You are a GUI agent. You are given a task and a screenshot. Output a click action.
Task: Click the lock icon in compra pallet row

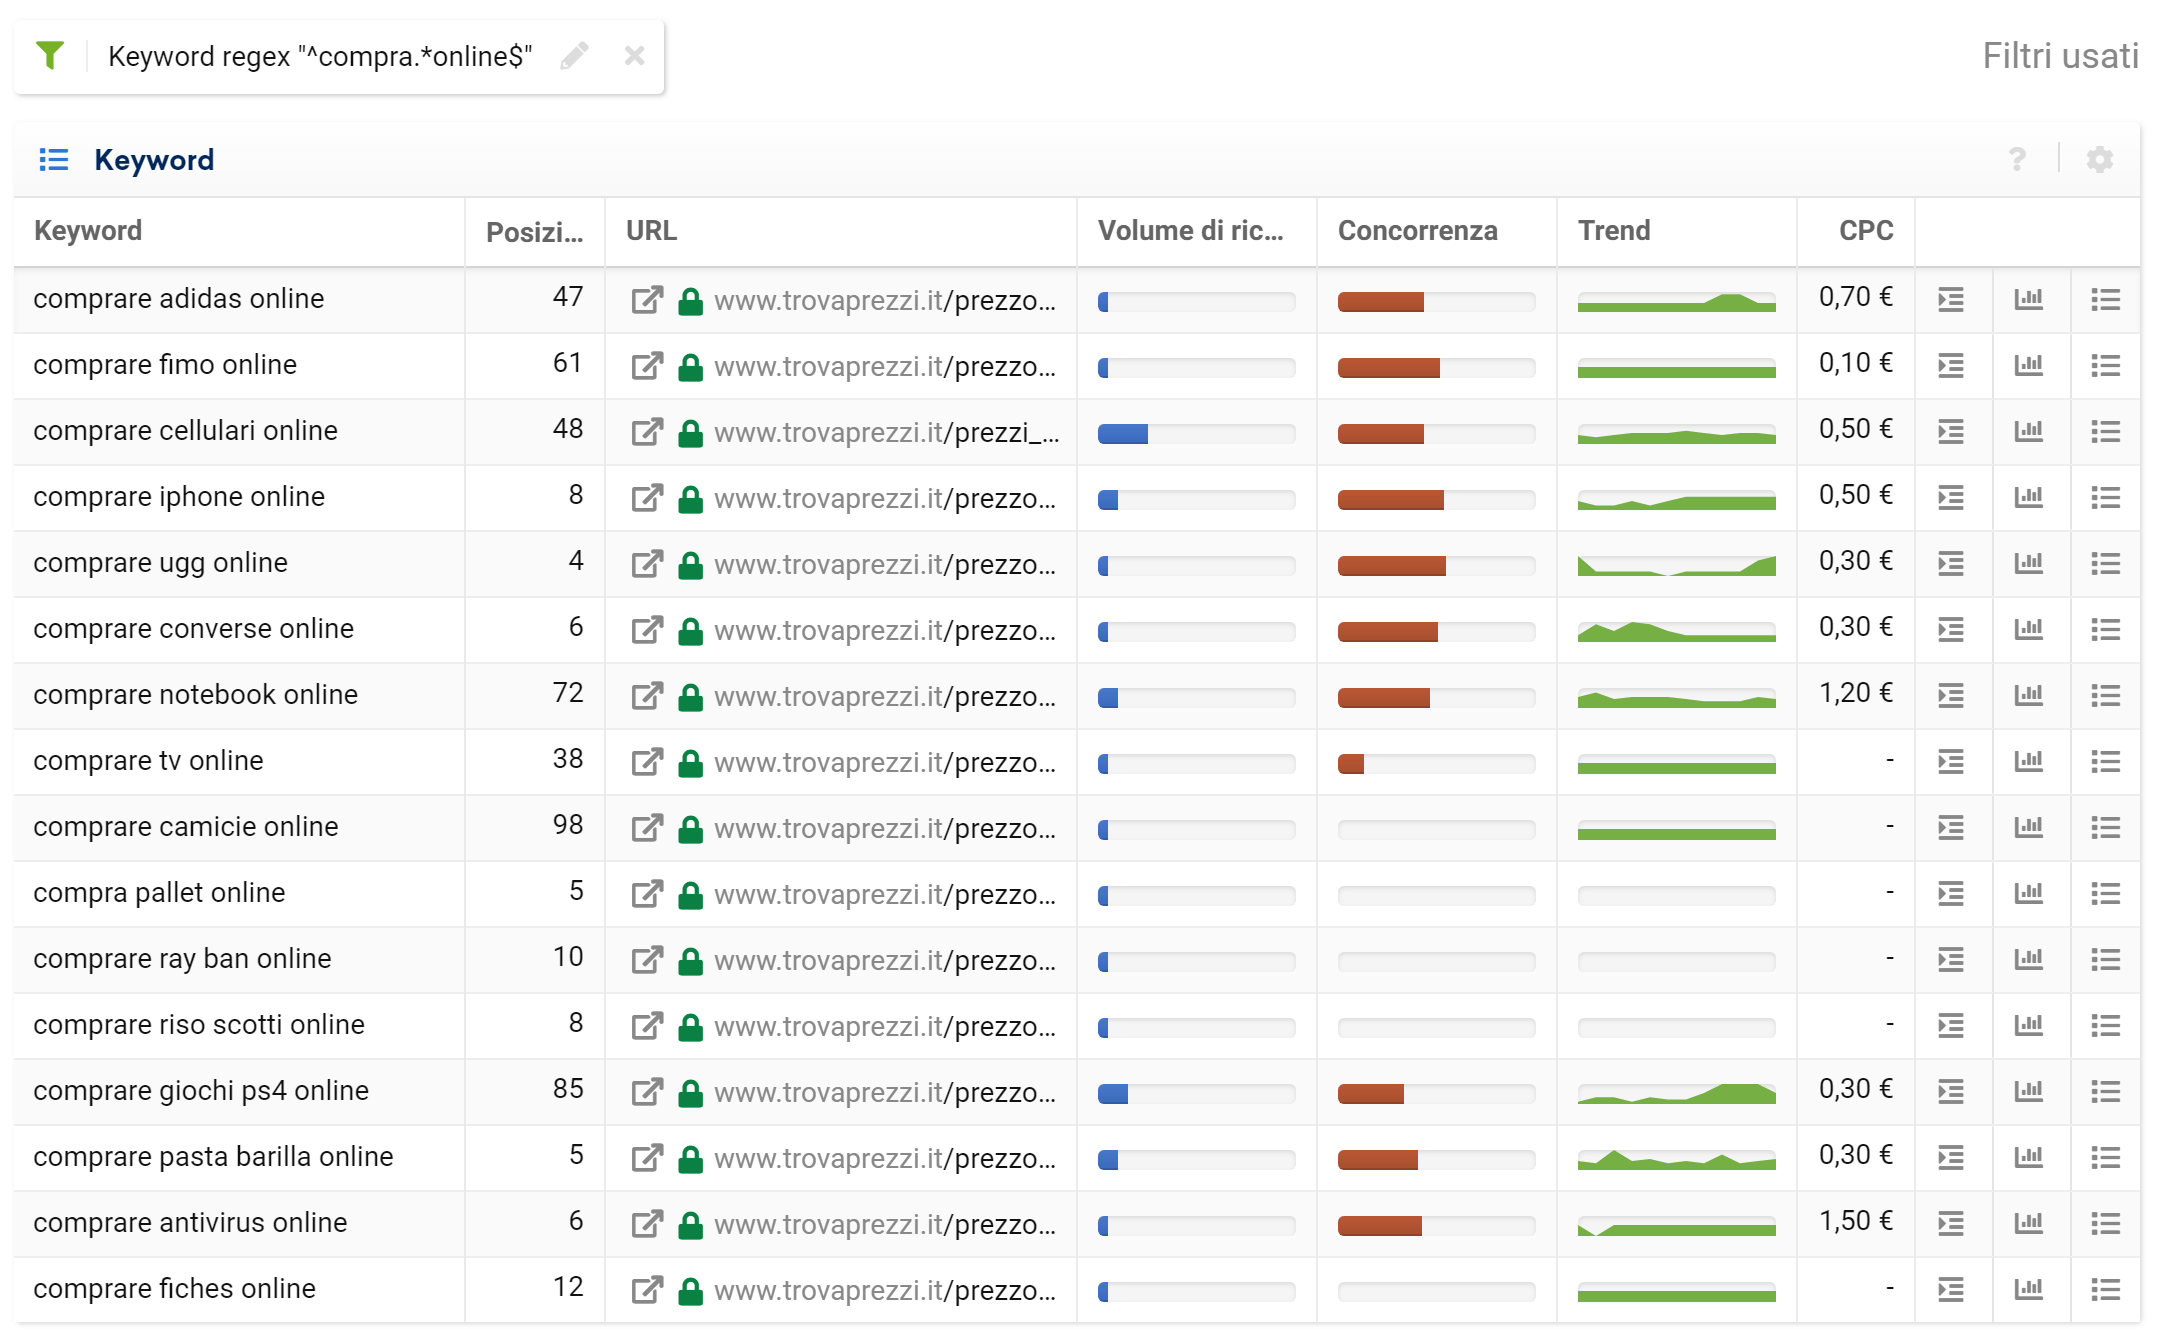point(690,895)
